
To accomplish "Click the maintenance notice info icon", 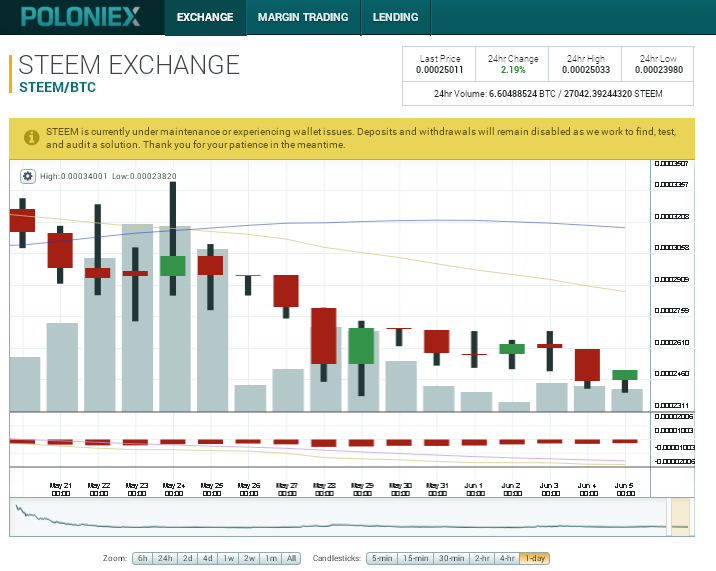I will click(x=31, y=137).
